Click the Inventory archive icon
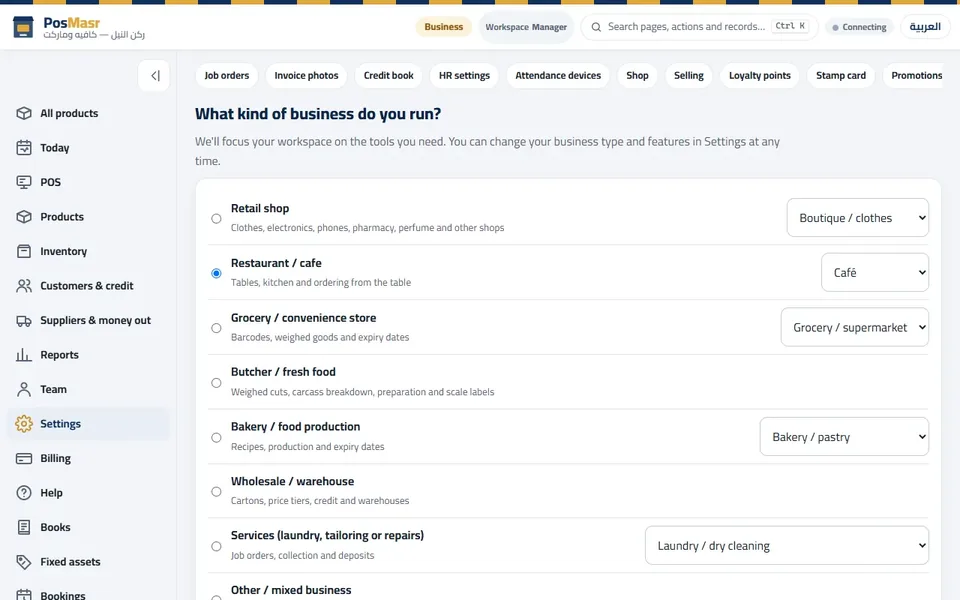This screenshot has height=600, width=960. (x=24, y=251)
